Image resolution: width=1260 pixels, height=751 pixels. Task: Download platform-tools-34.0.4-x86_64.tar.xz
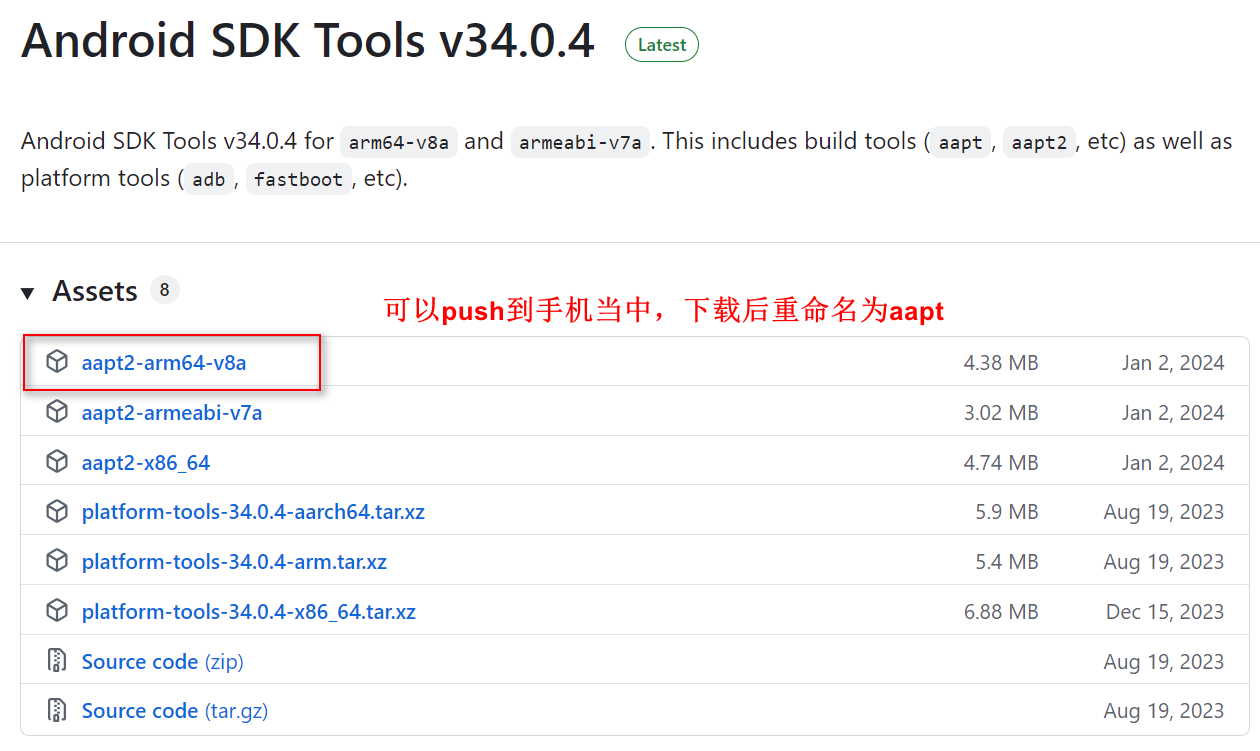pos(249,611)
